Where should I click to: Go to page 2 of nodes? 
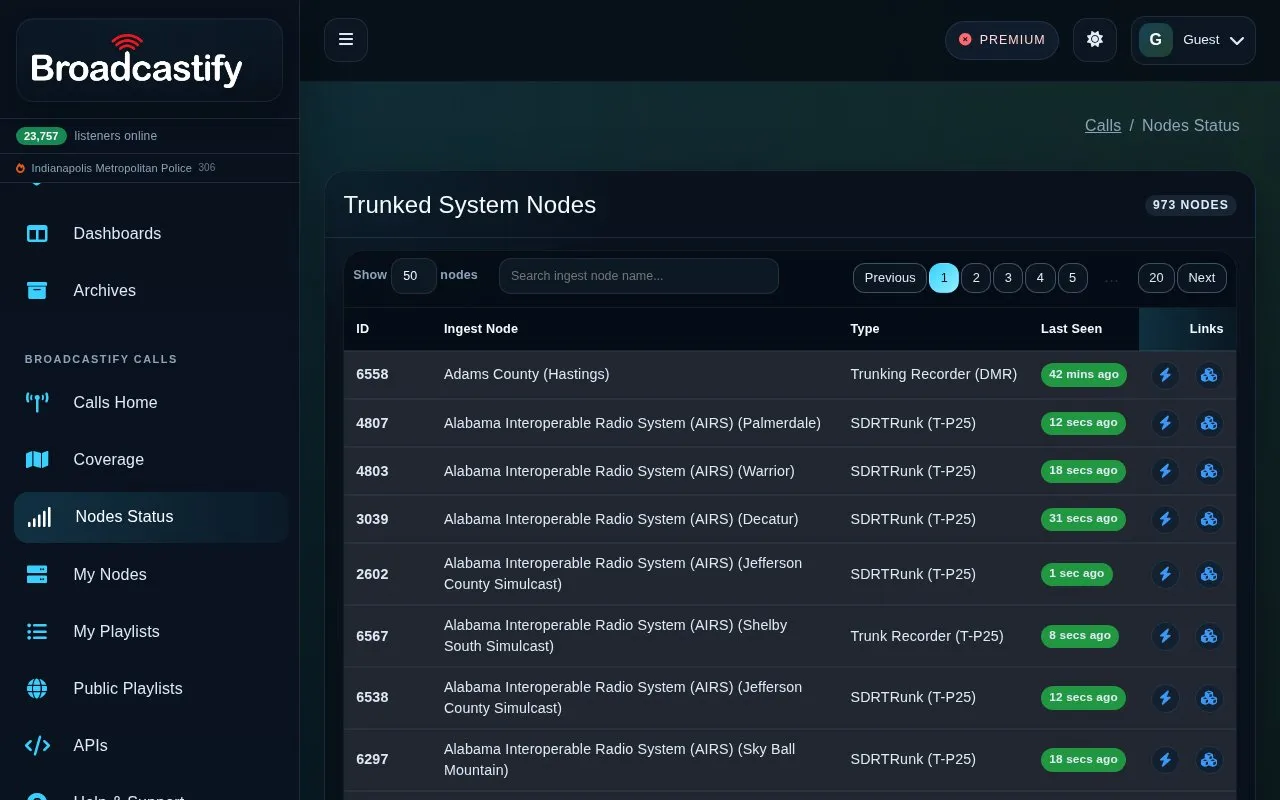tap(976, 278)
